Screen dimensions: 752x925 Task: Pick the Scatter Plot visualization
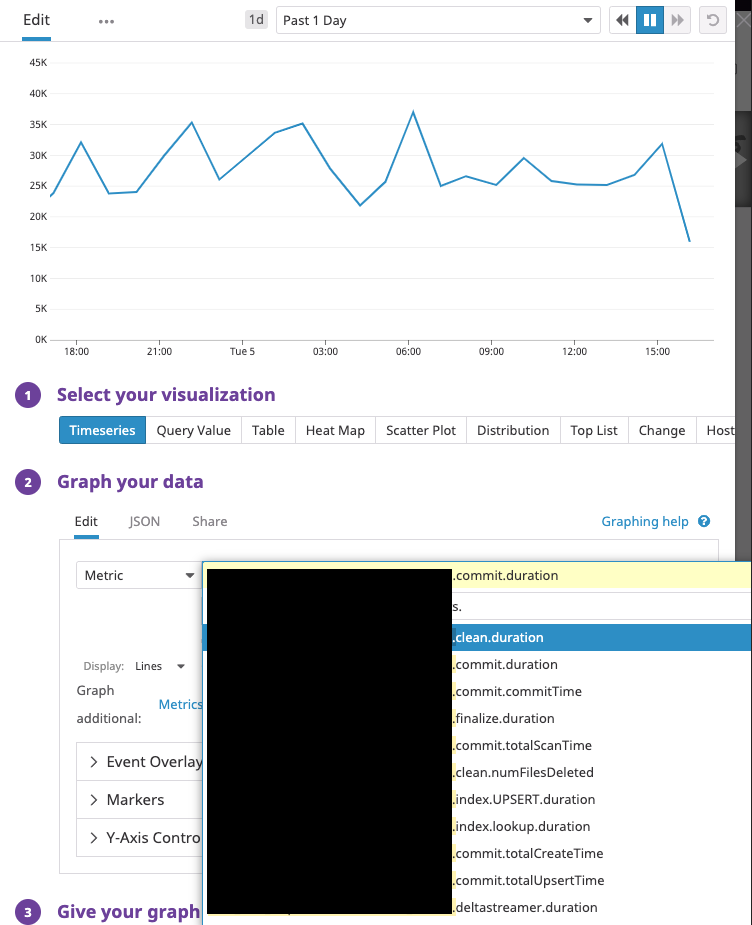click(421, 430)
